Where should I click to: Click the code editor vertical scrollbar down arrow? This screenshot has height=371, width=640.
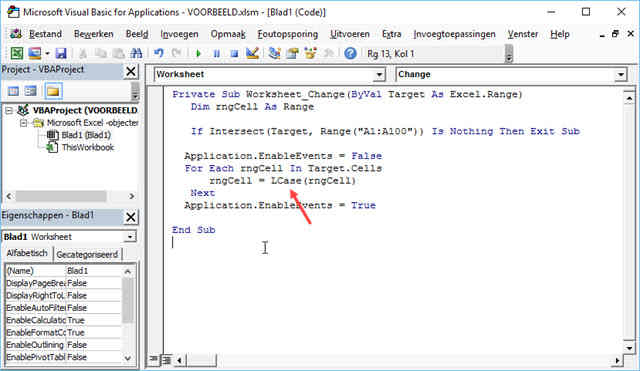pos(629,348)
